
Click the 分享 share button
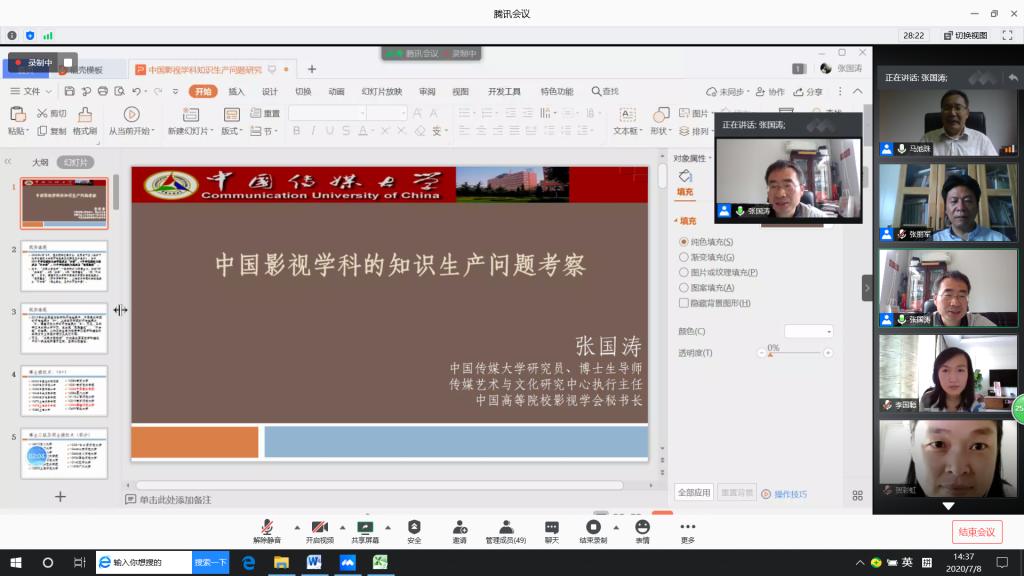tap(808, 91)
